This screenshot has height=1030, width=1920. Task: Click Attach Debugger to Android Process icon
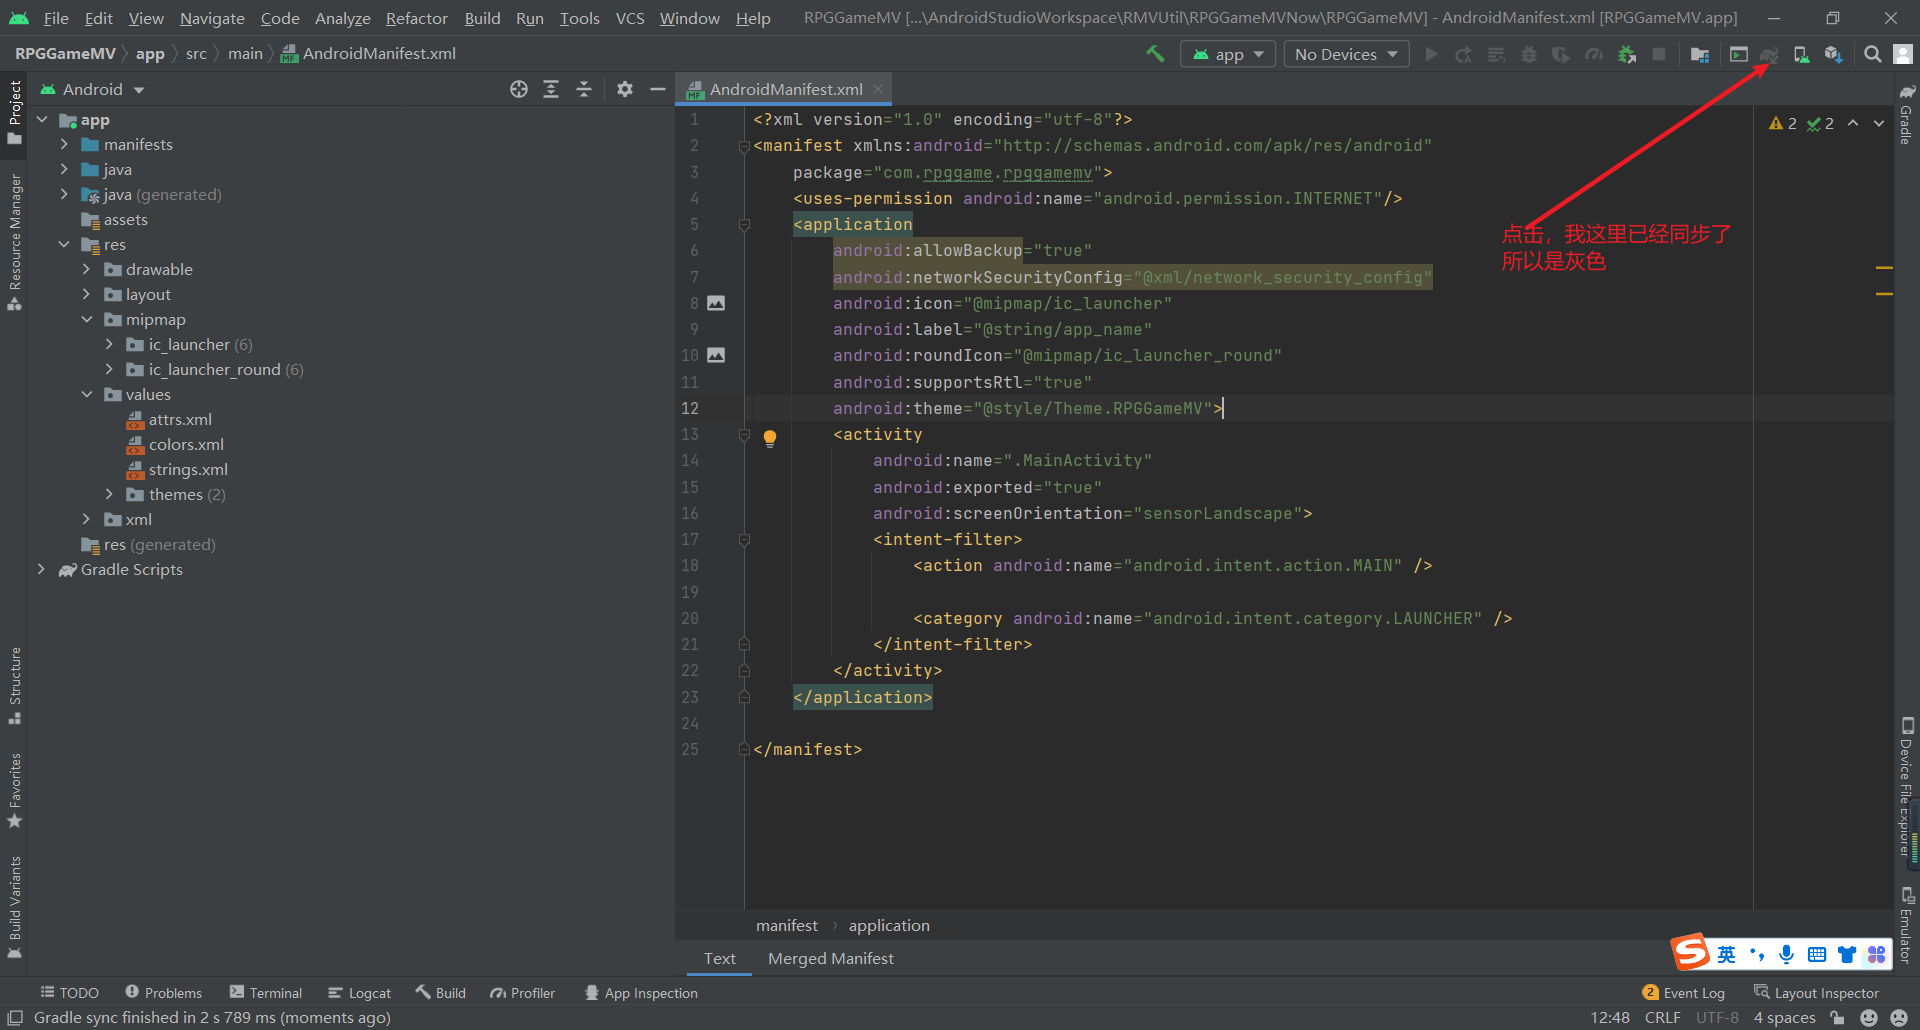[x=1627, y=54]
